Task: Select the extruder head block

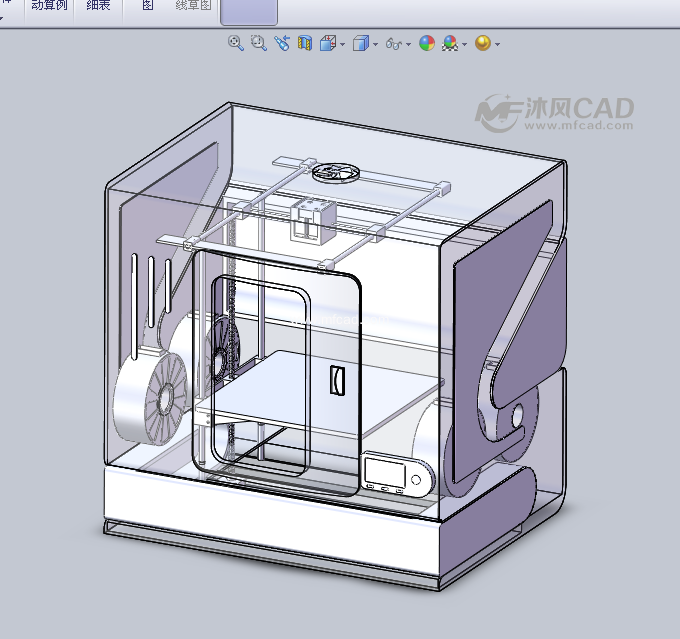Action: click(313, 219)
